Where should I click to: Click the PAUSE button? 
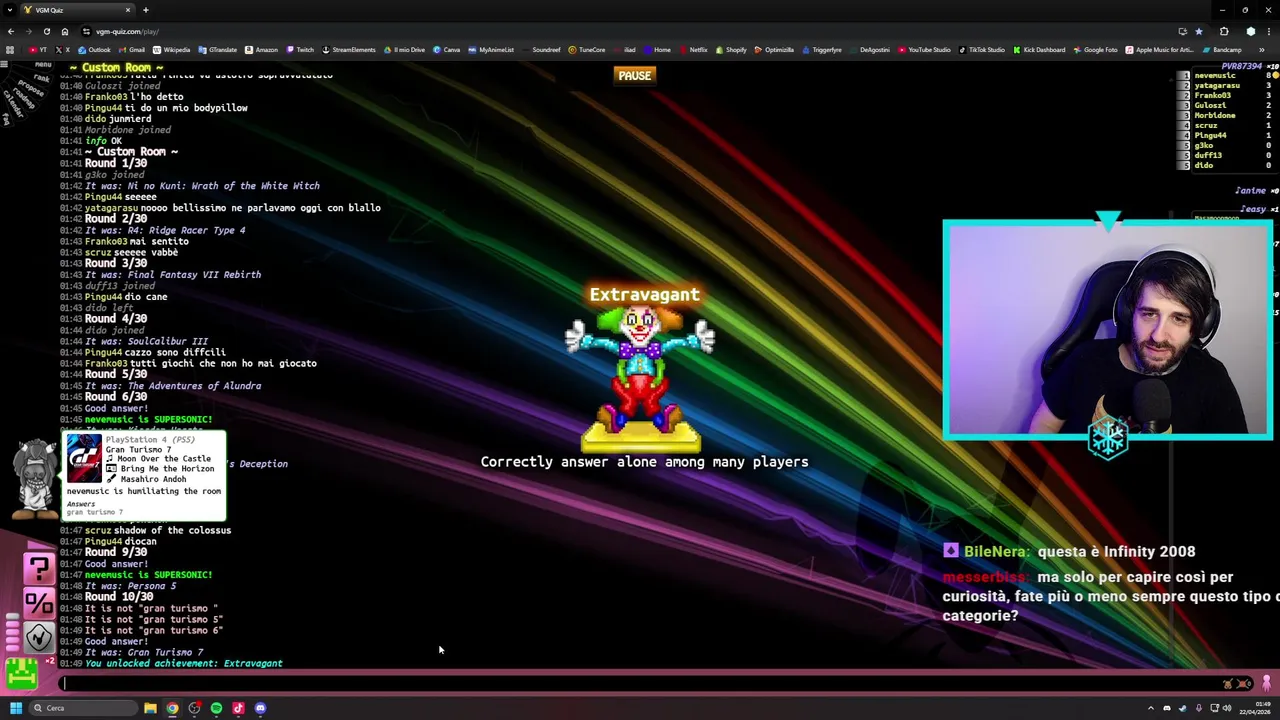634,76
